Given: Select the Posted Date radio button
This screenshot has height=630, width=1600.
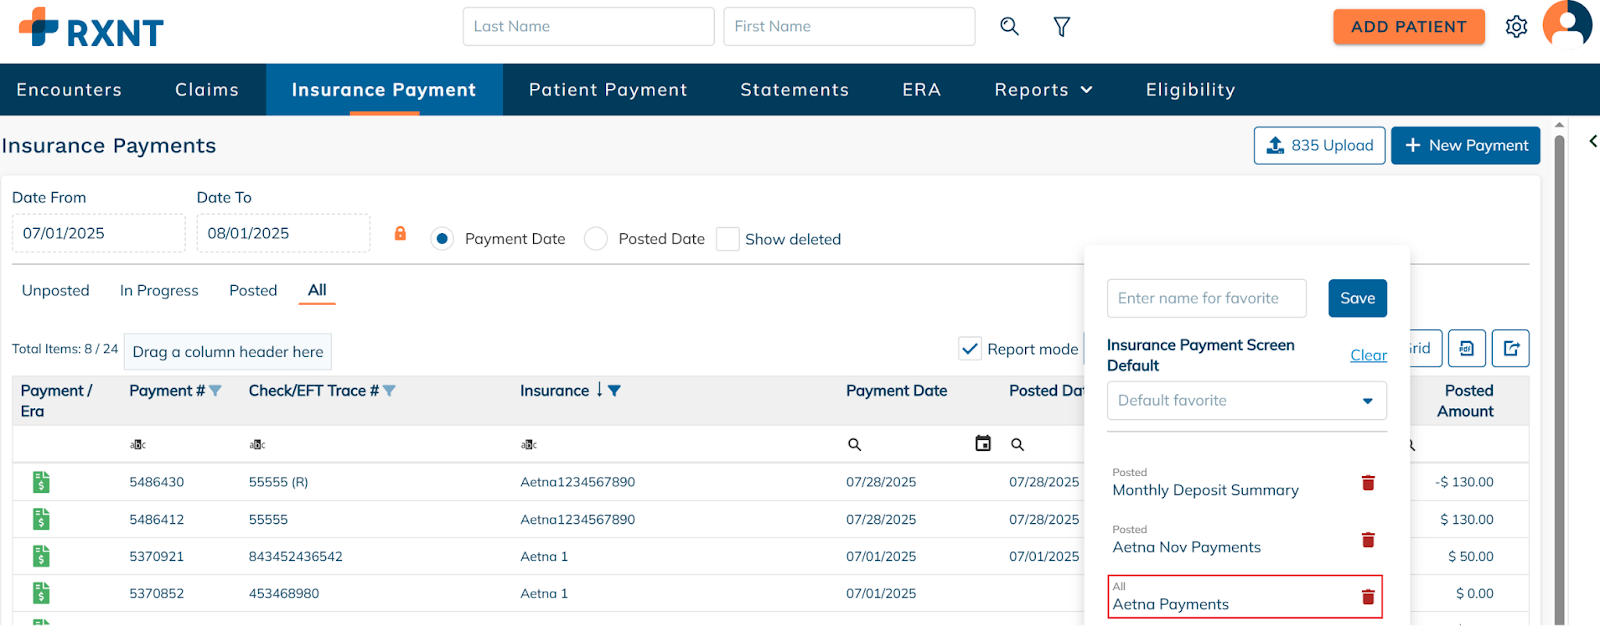Looking at the screenshot, I should pyautogui.click(x=596, y=239).
